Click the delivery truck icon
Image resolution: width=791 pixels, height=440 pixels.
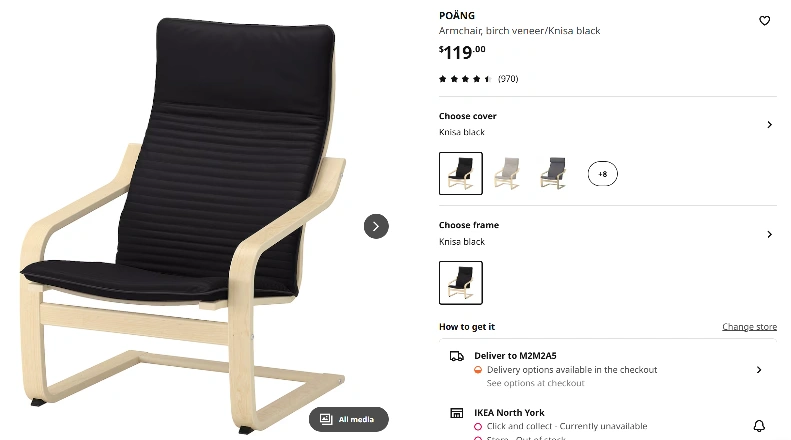tap(457, 356)
